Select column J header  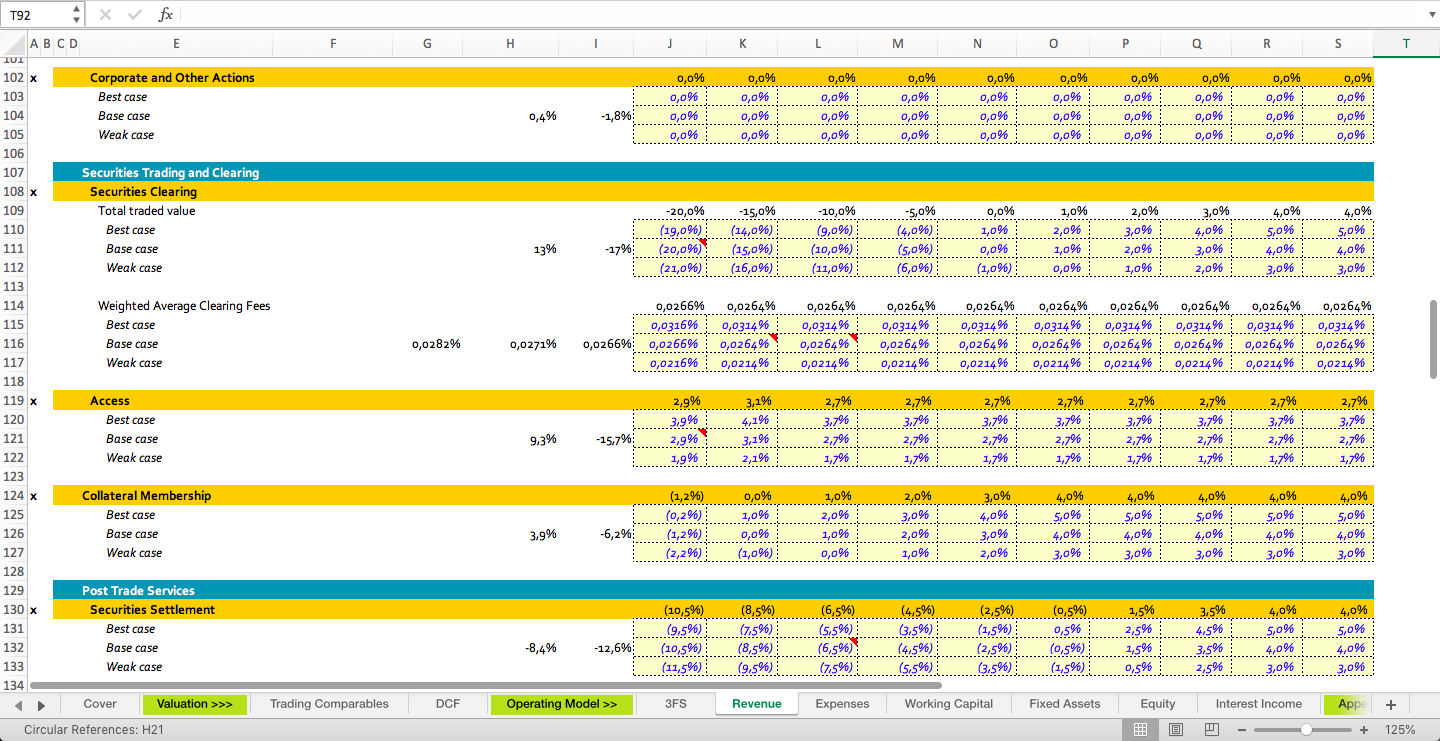(670, 43)
